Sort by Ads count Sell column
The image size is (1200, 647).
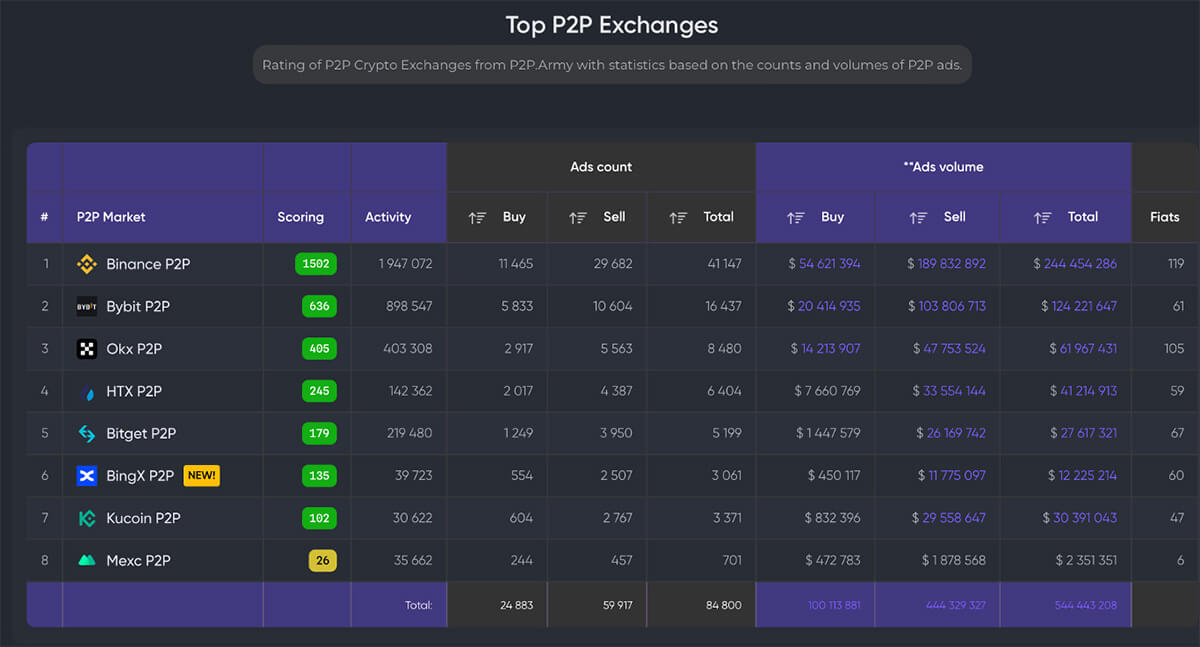tap(577, 217)
